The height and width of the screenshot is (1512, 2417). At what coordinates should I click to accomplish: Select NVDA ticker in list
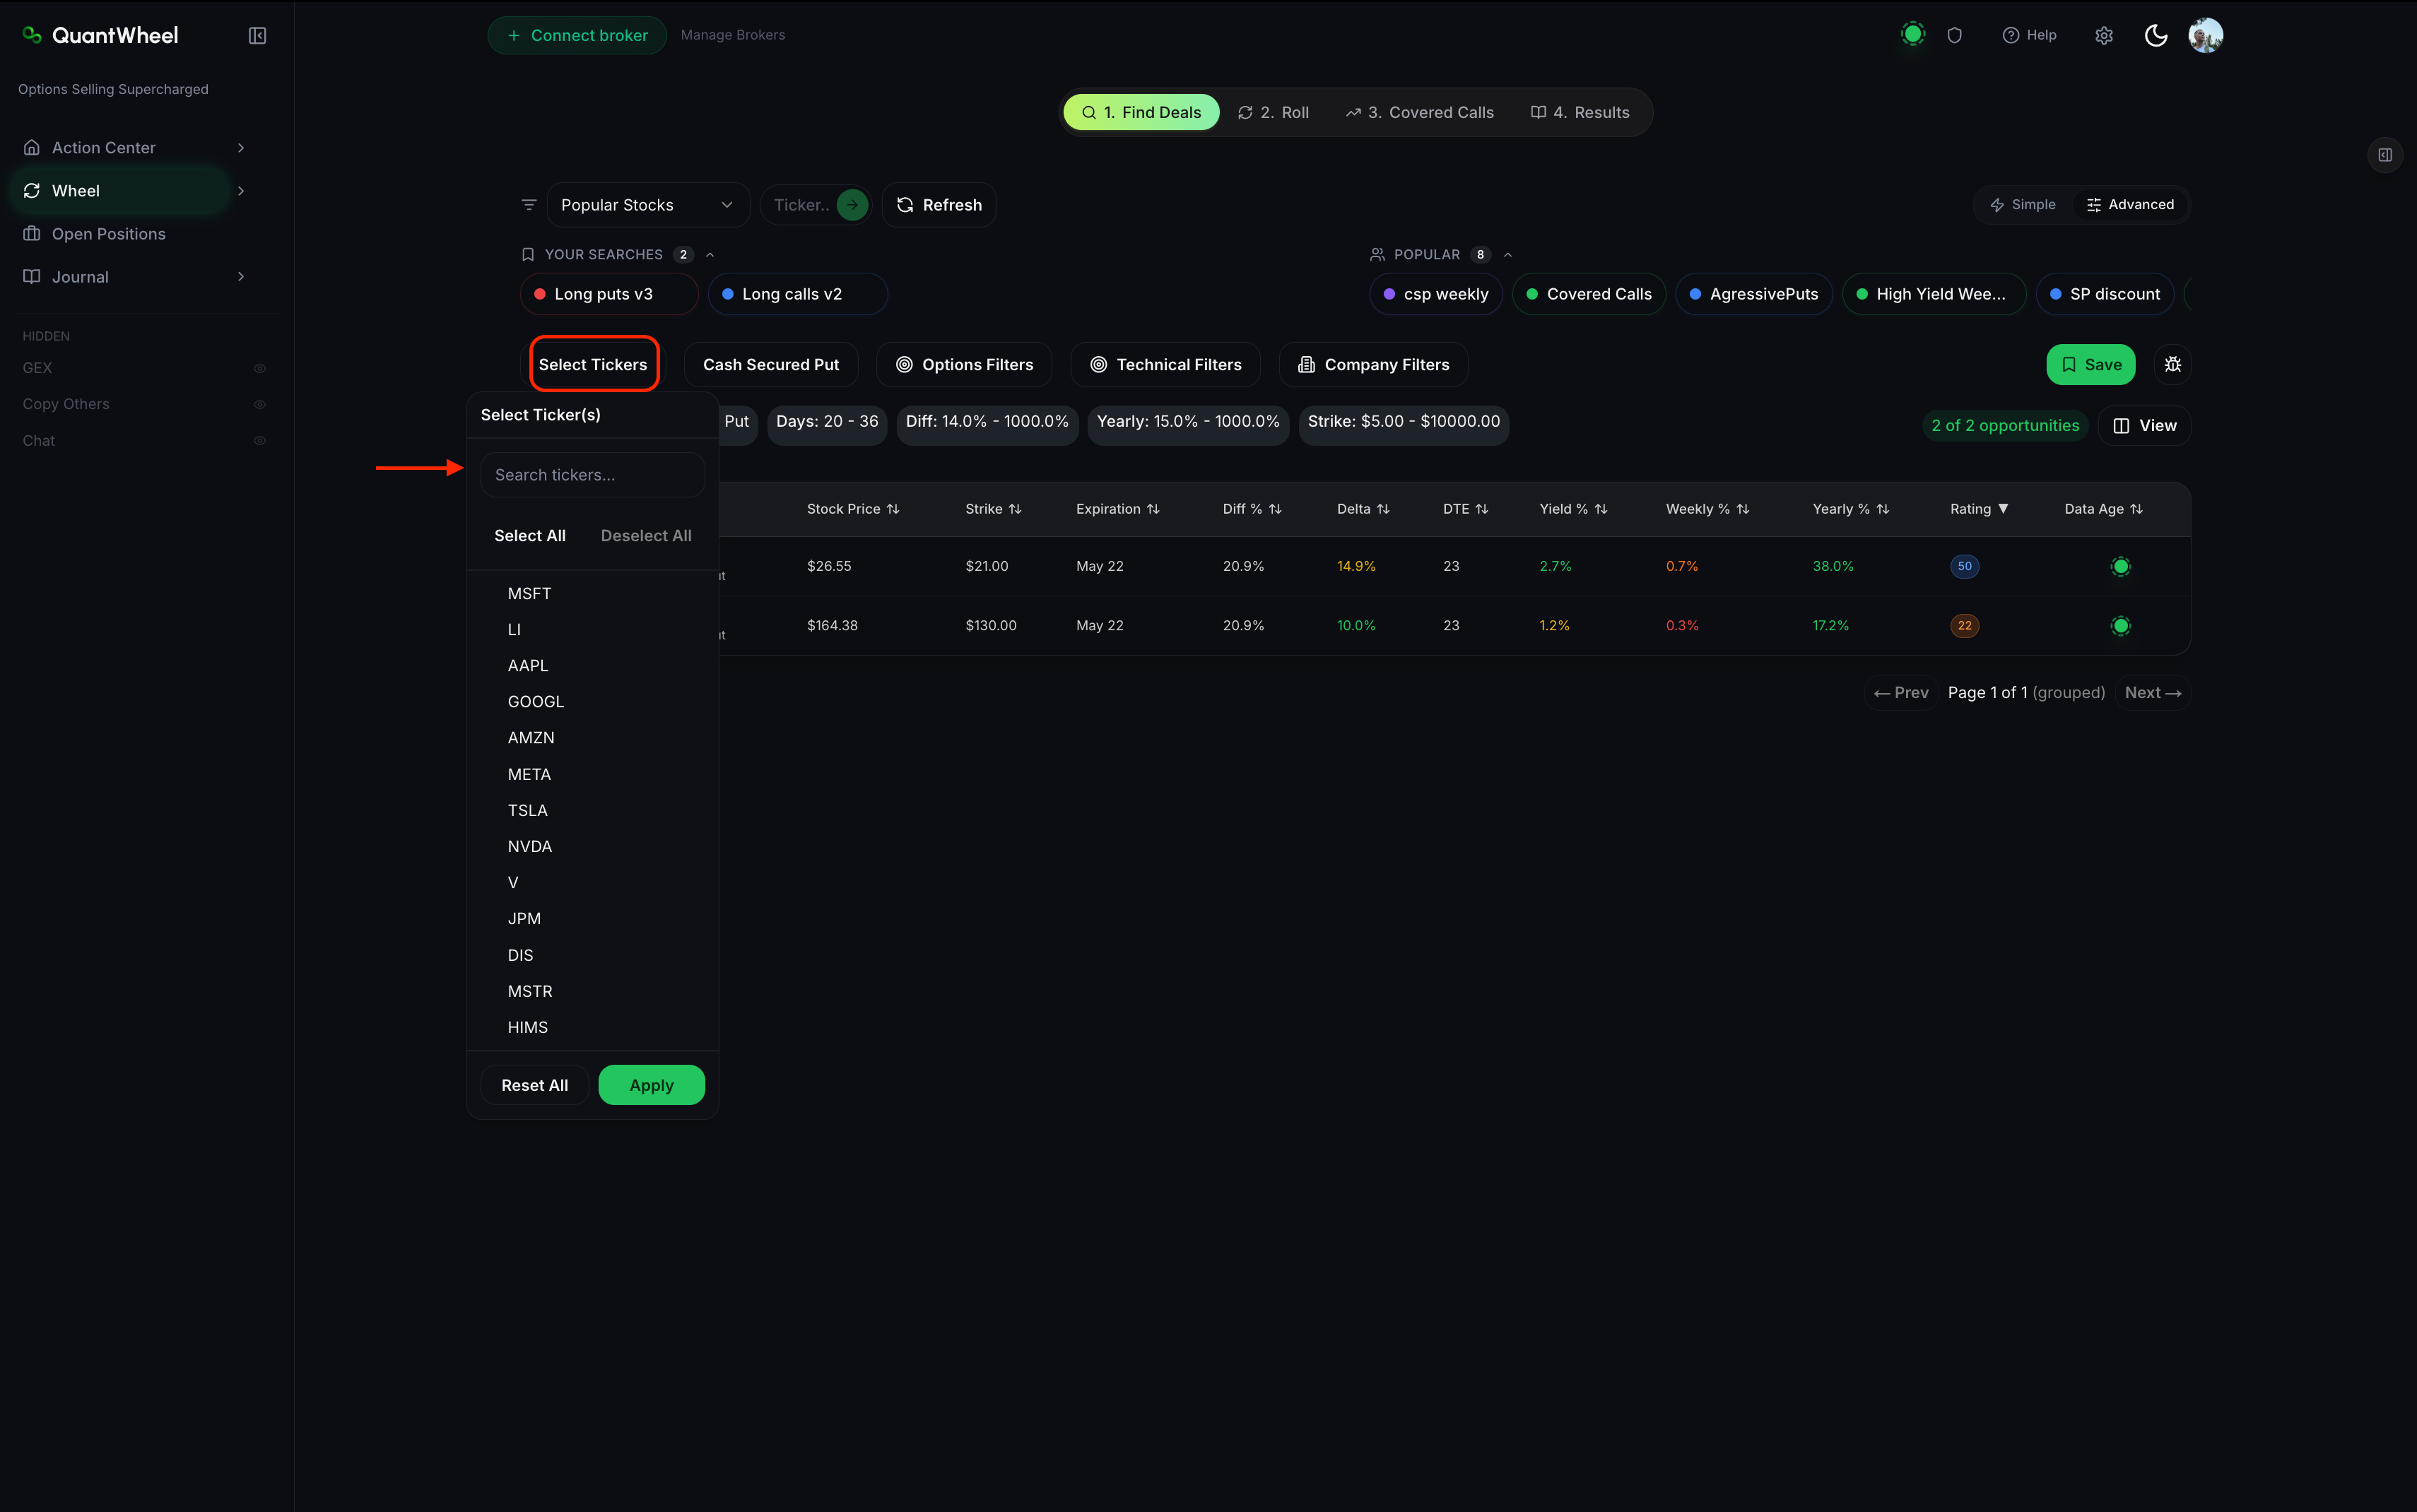tap(592, 847)
